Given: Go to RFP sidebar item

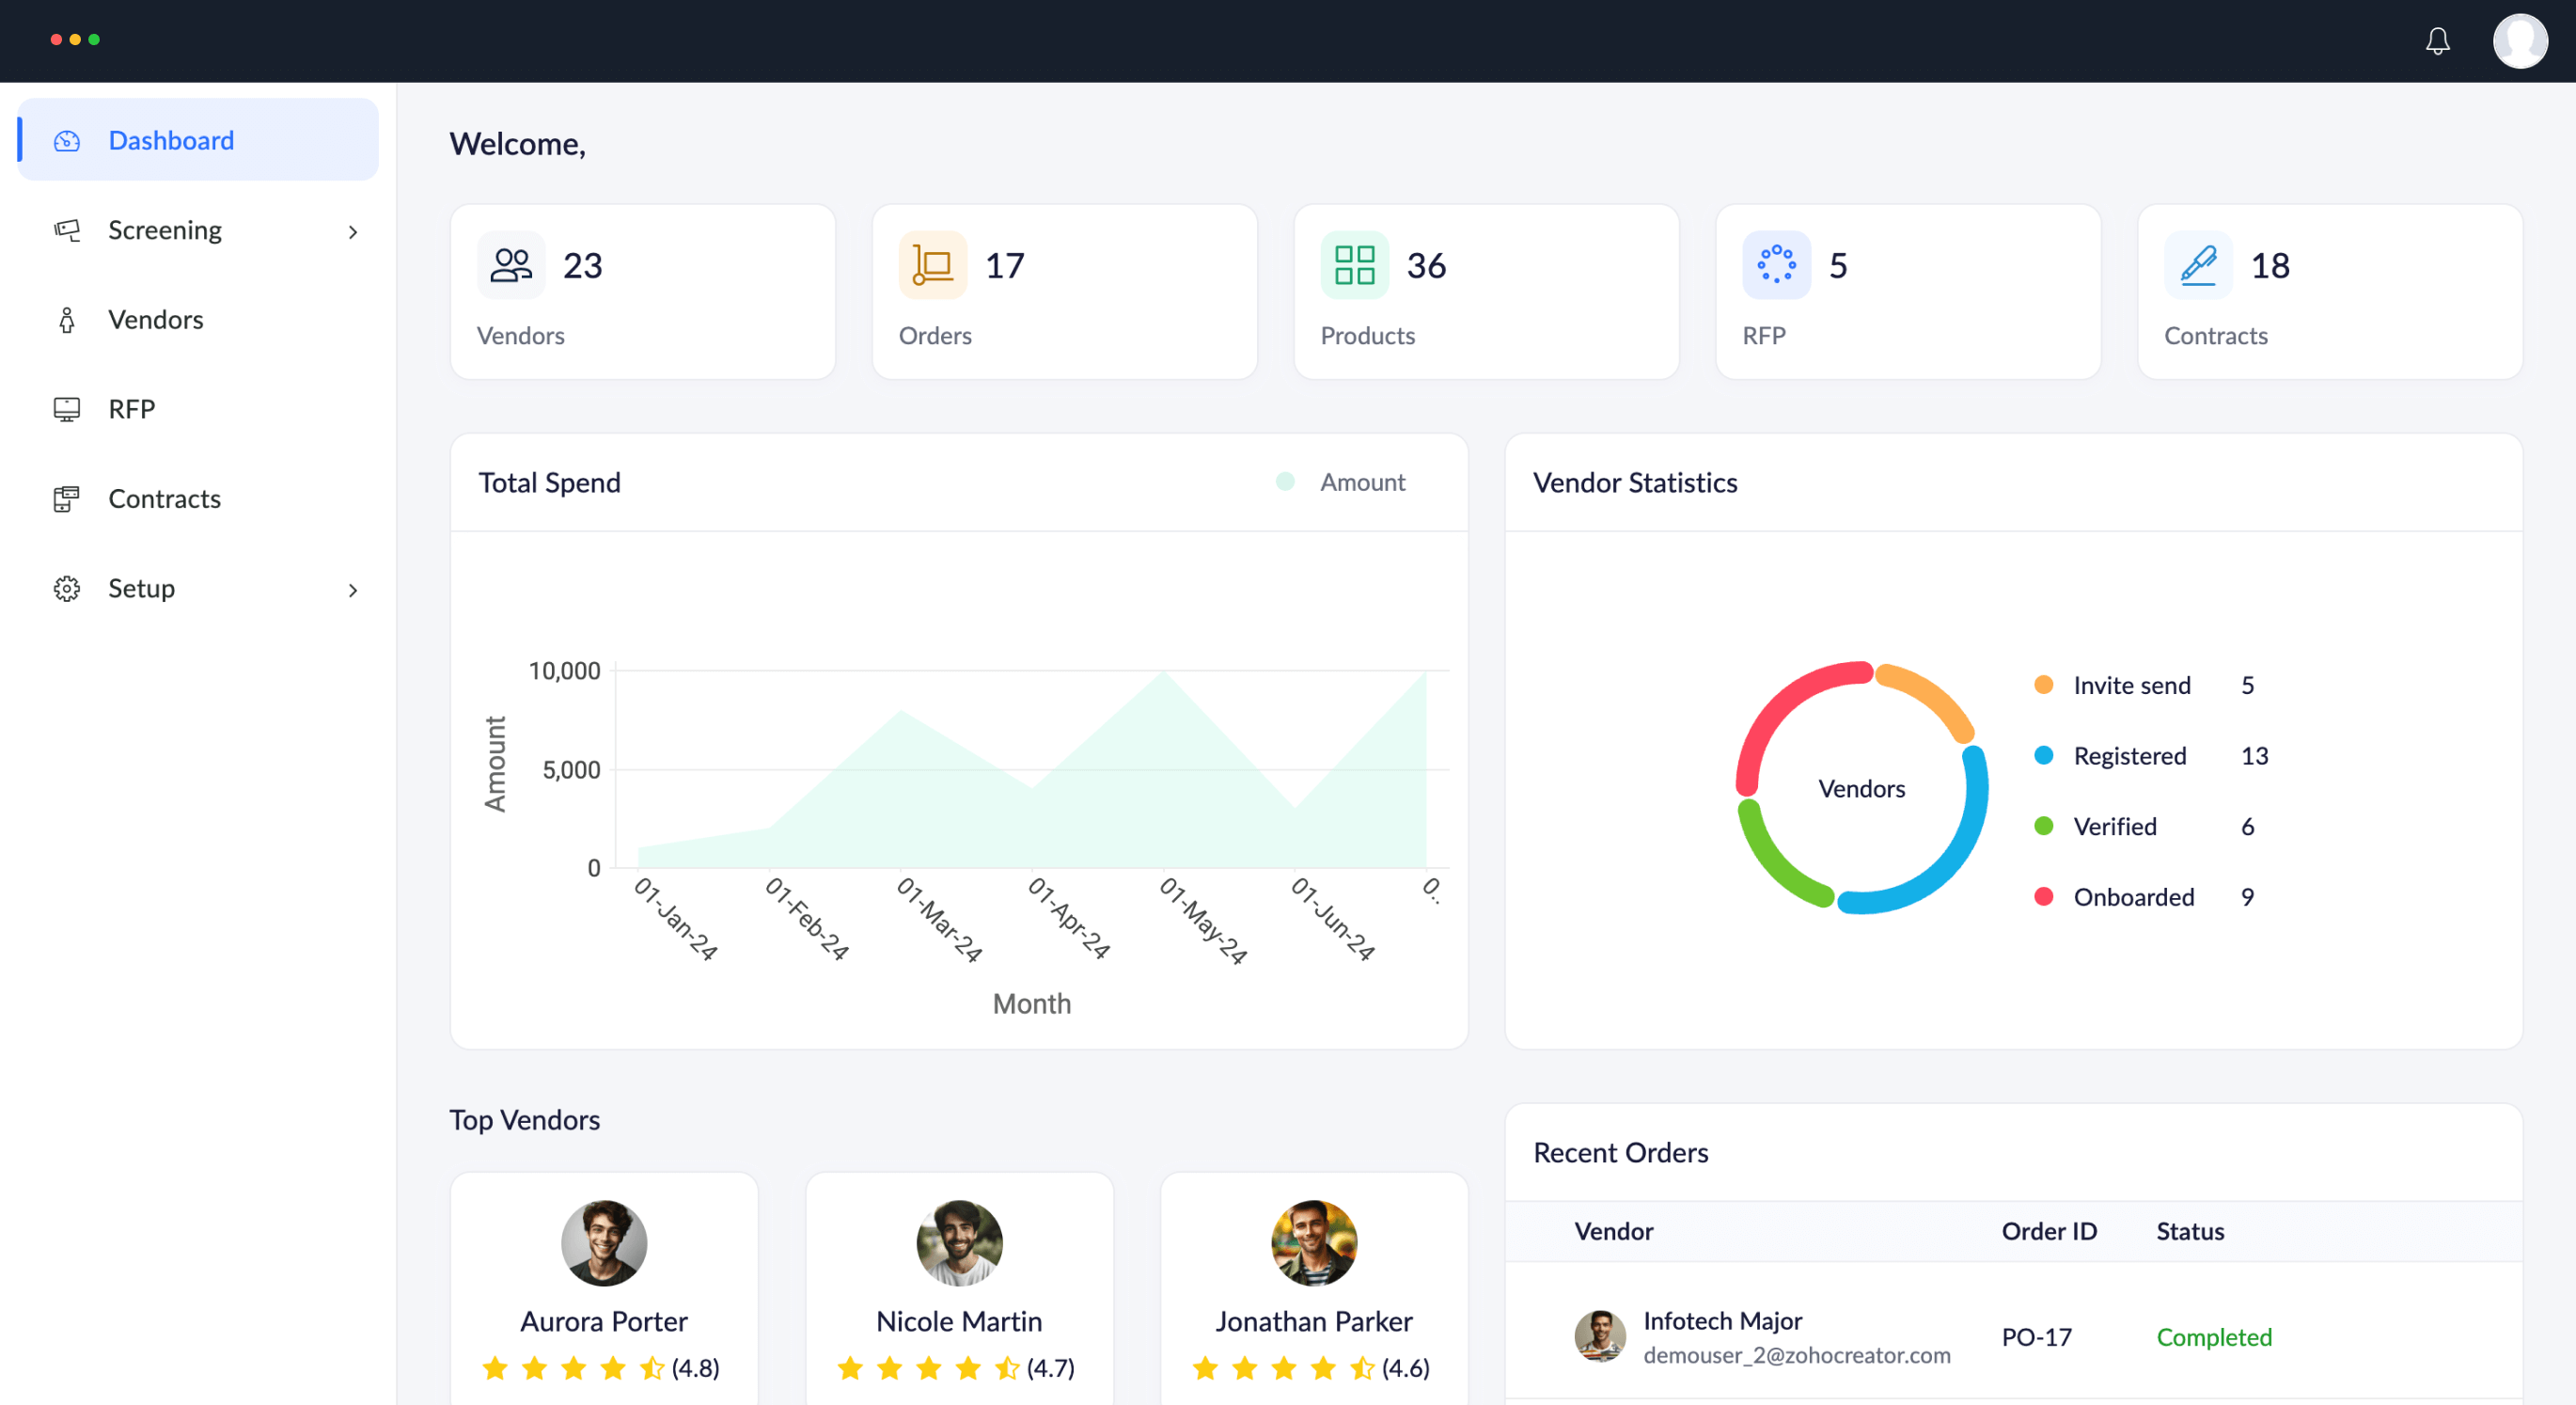Looking at the screenshot, I should (x=131, y=409).
